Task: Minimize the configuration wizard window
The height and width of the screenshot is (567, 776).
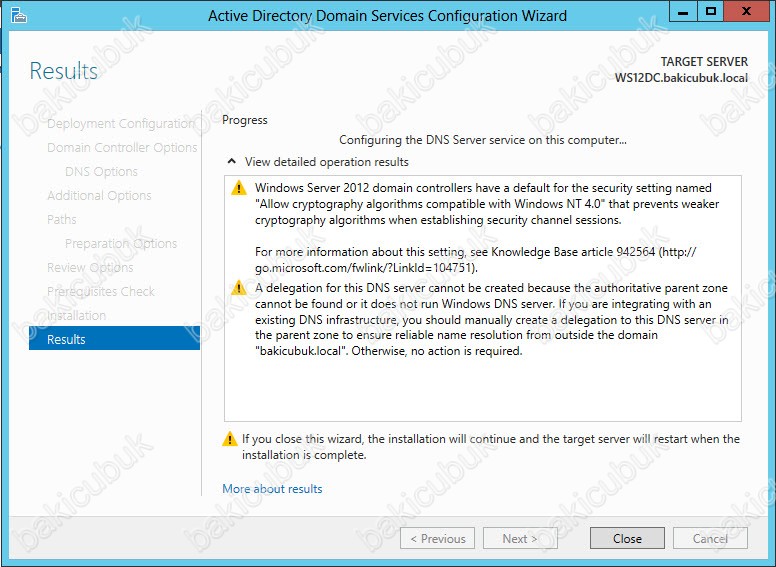Action: point(683,11)
